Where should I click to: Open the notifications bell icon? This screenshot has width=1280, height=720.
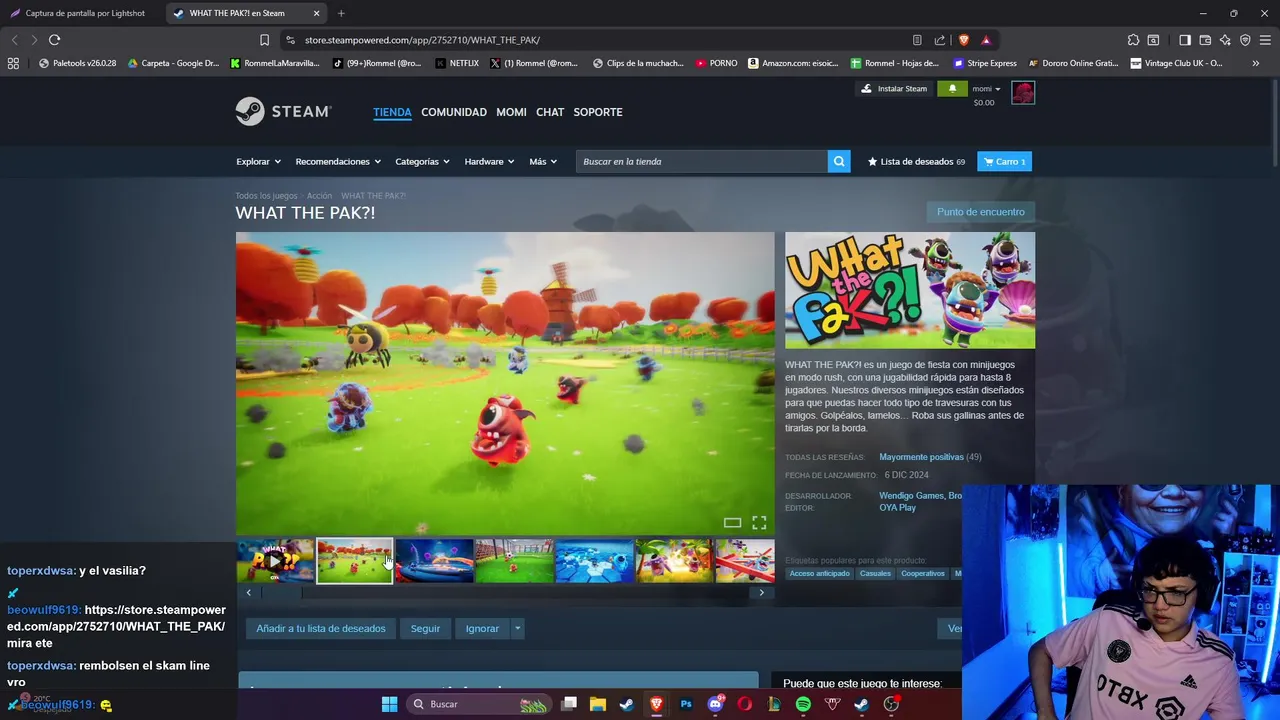[952, 88]
